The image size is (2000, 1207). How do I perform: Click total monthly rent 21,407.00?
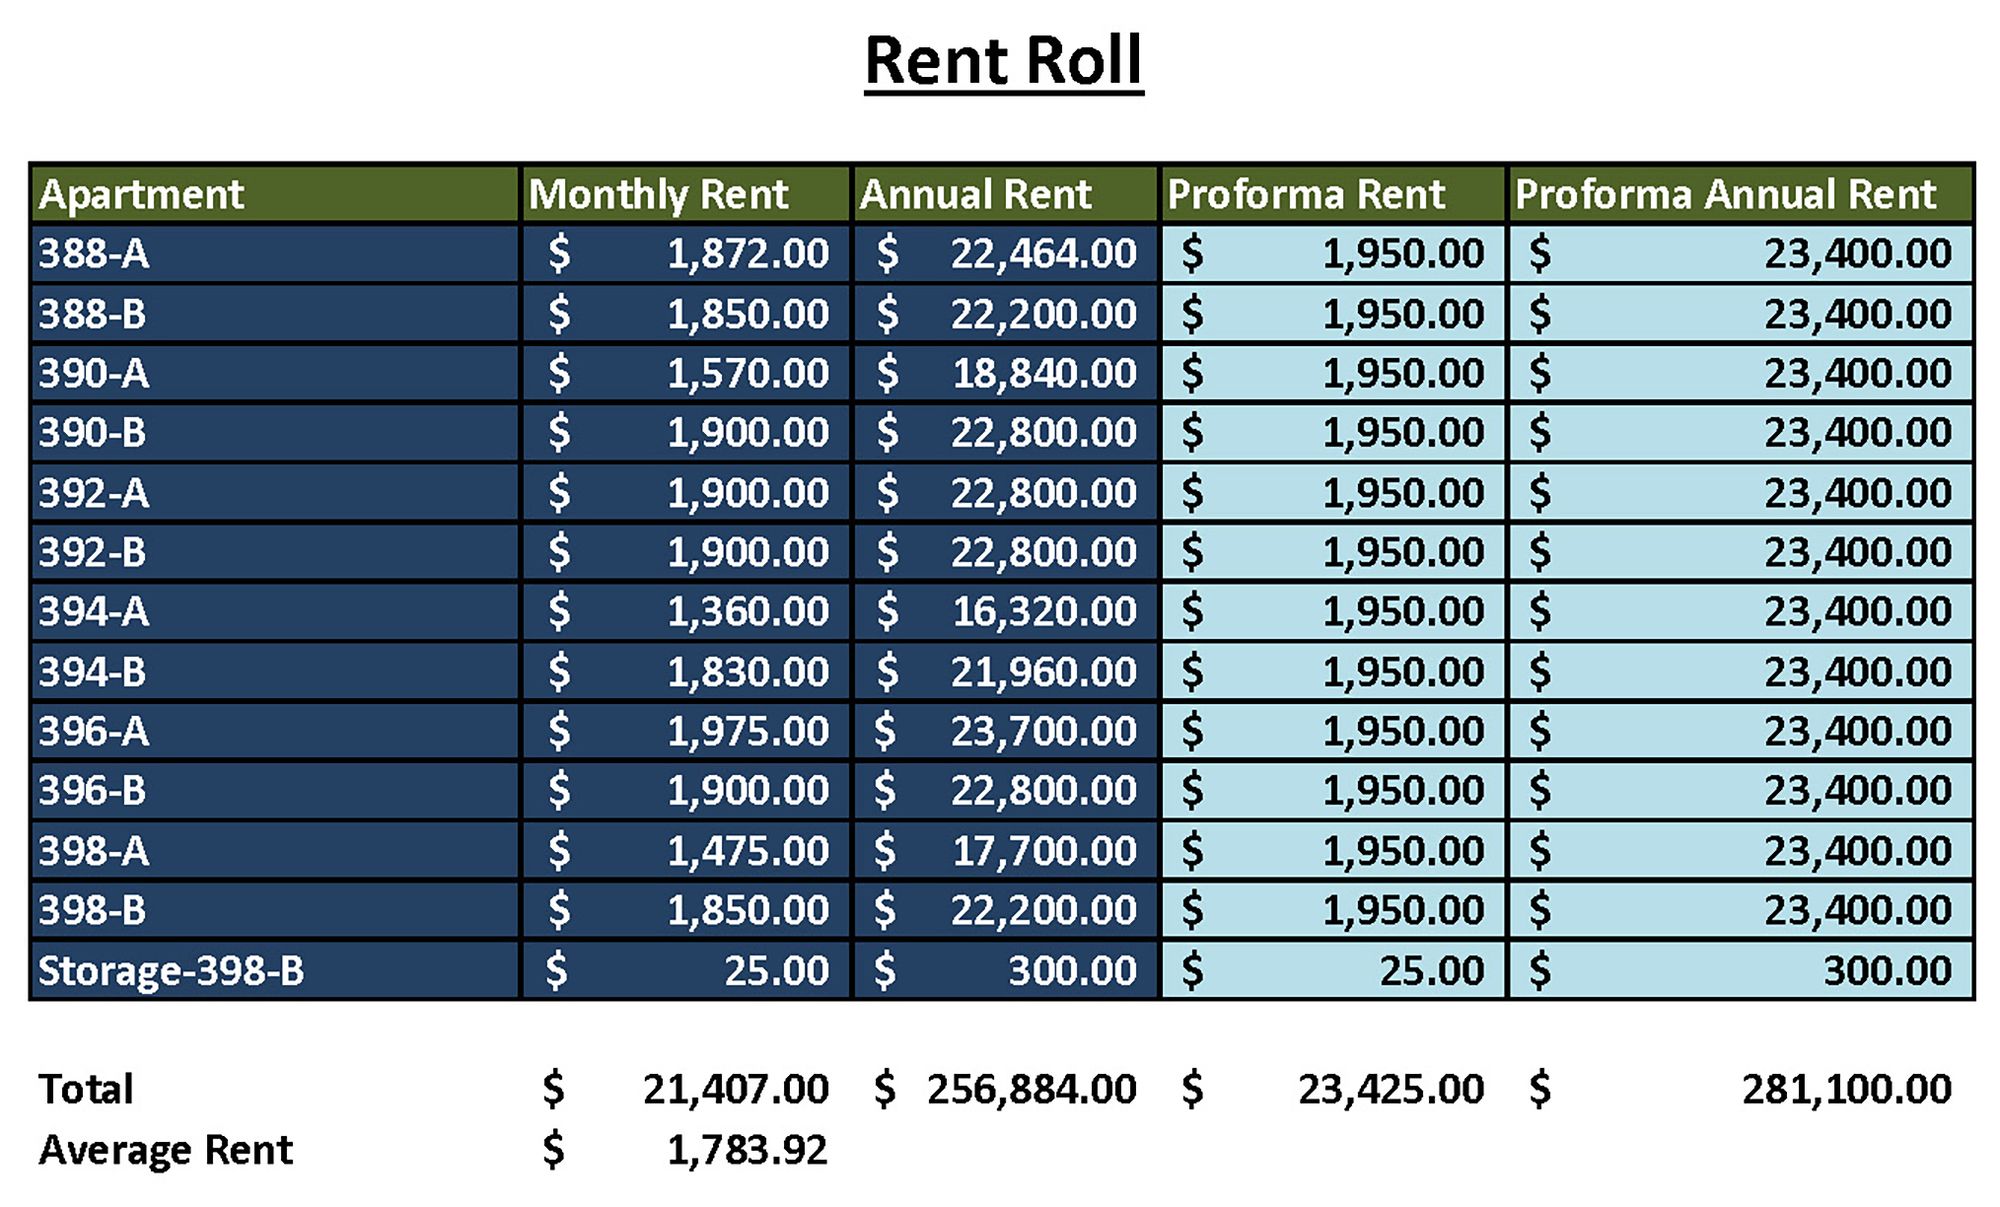tap(735, 1089)
